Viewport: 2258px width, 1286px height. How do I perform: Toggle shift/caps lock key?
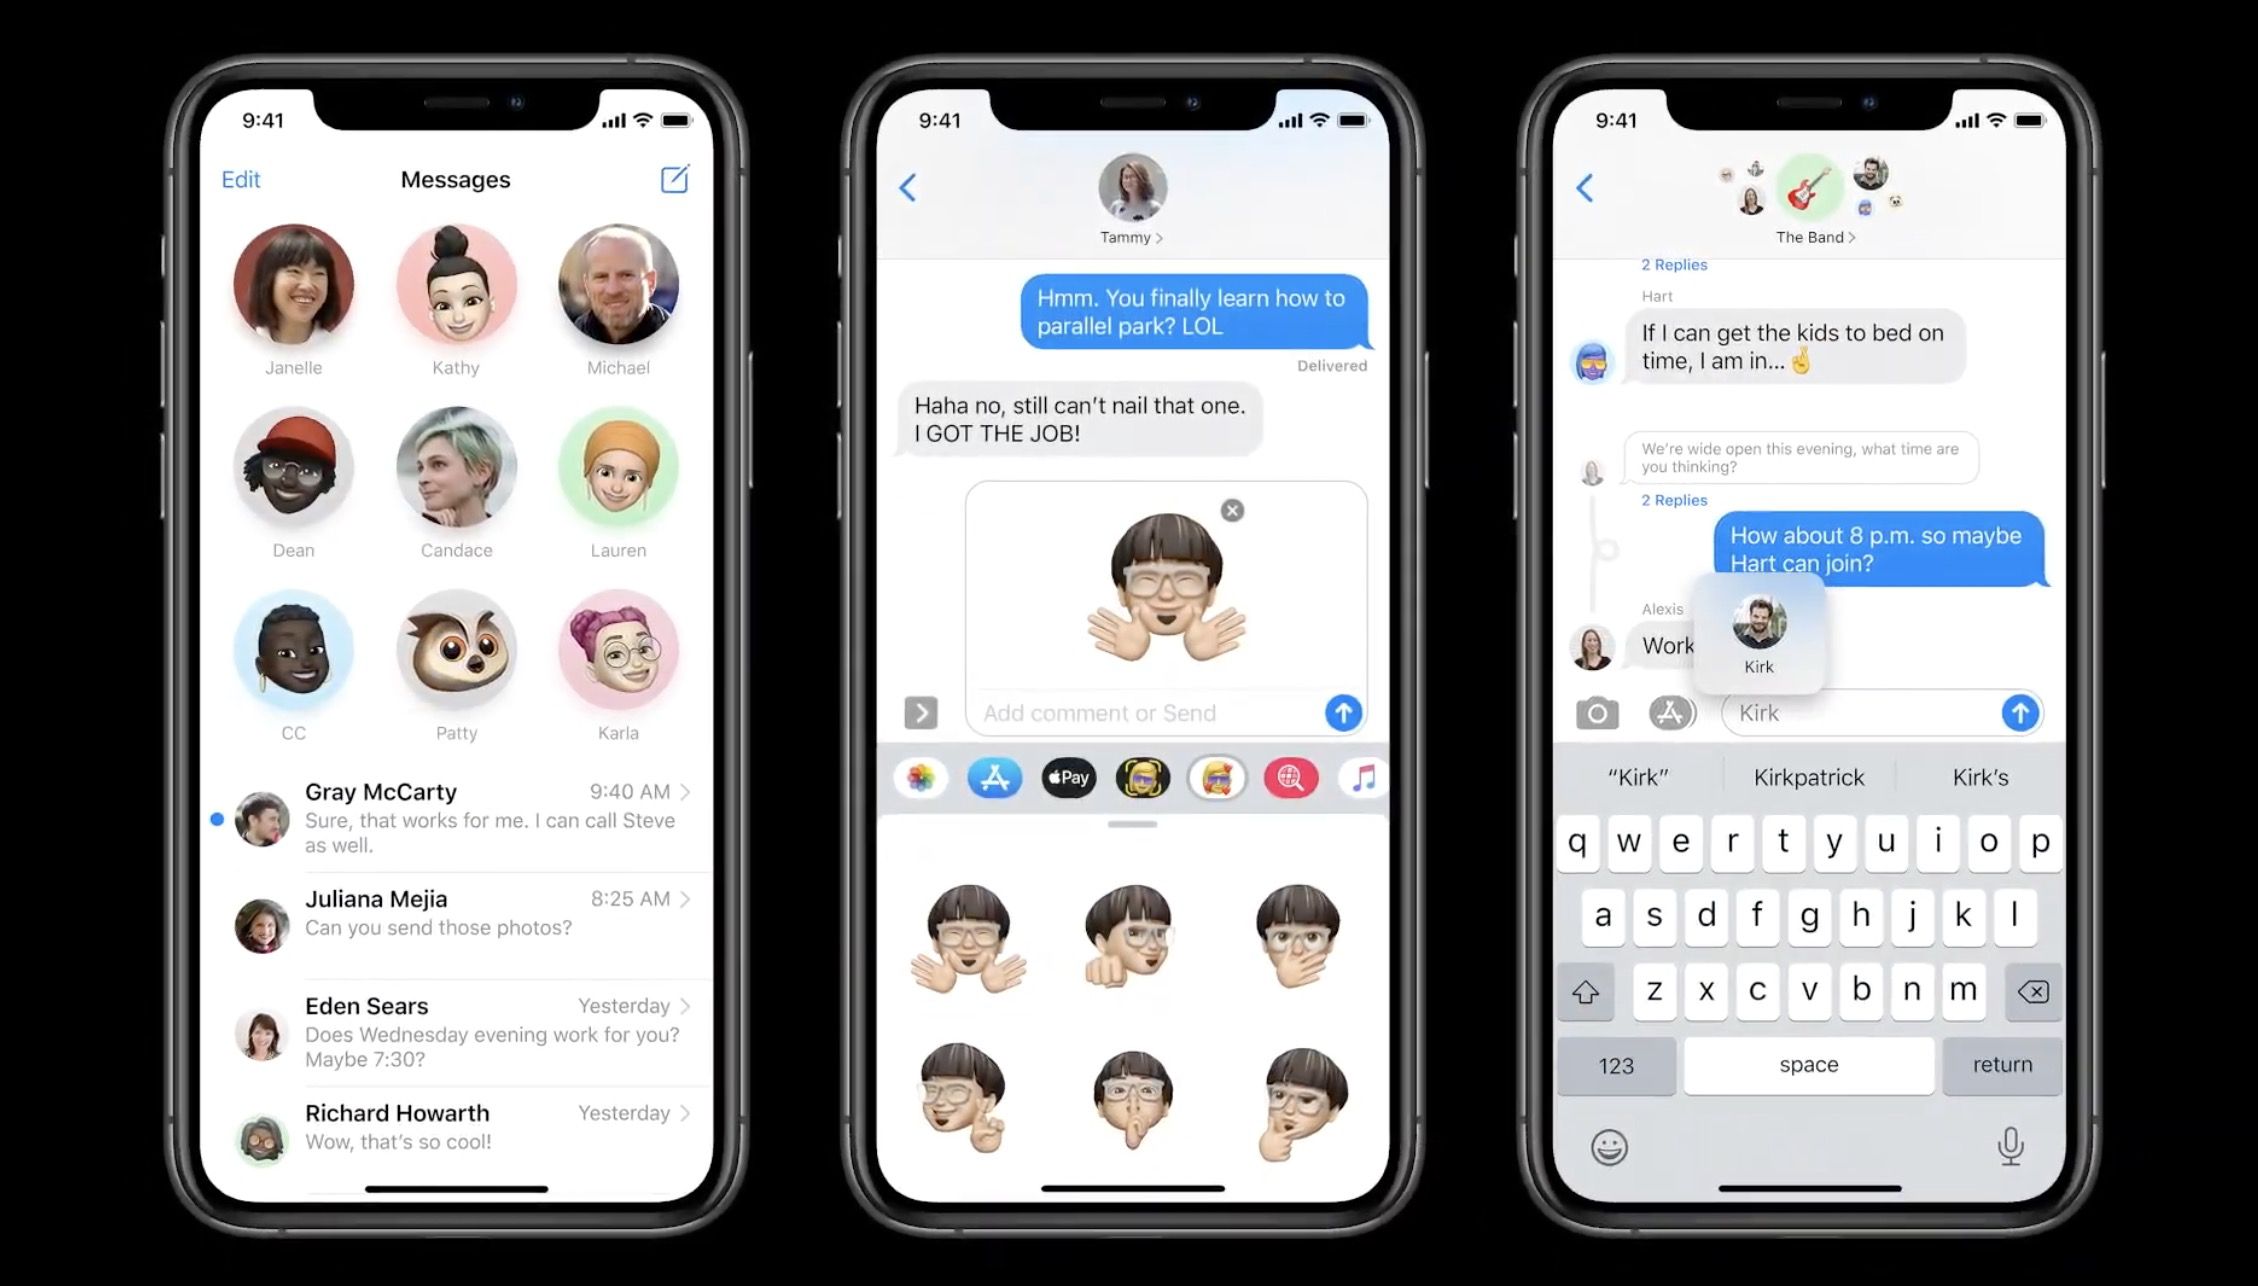point(1583,991)
